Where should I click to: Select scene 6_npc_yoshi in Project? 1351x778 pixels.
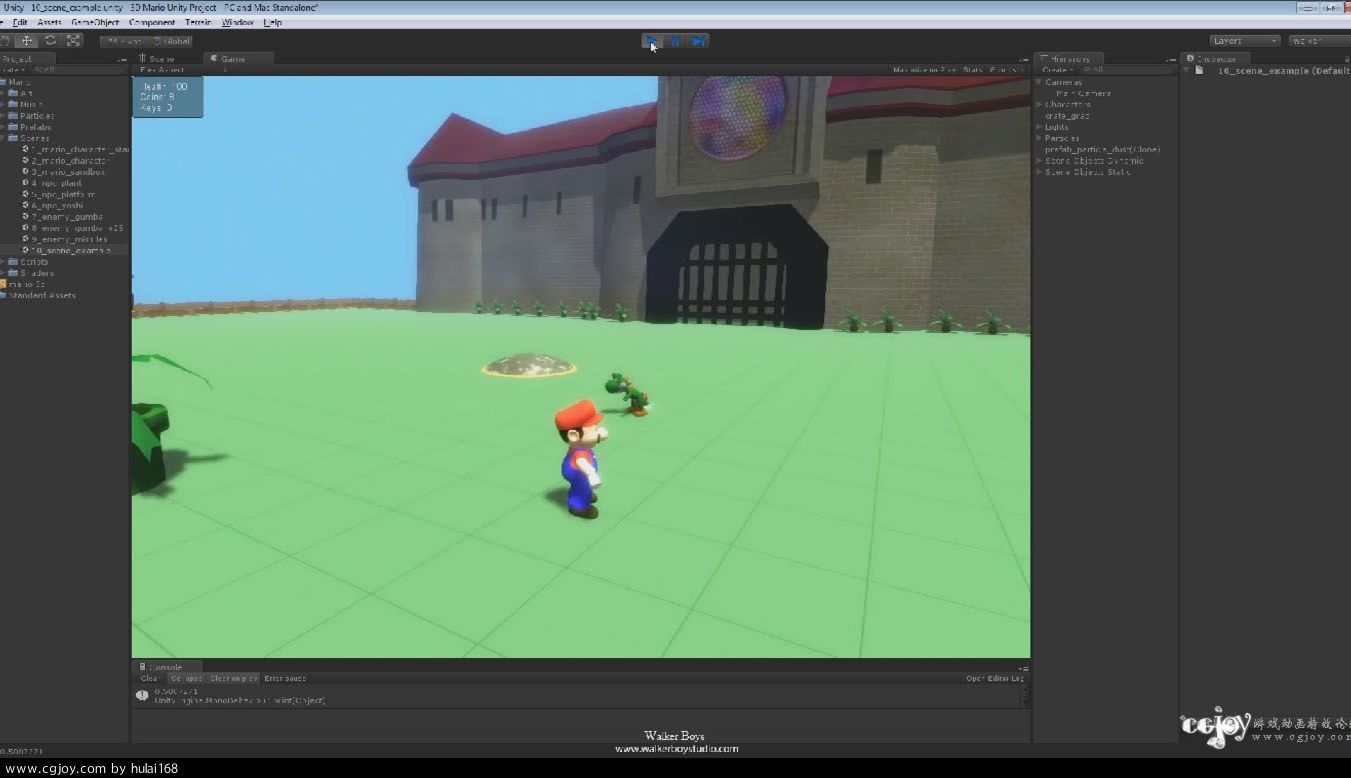tap(56, 205)
